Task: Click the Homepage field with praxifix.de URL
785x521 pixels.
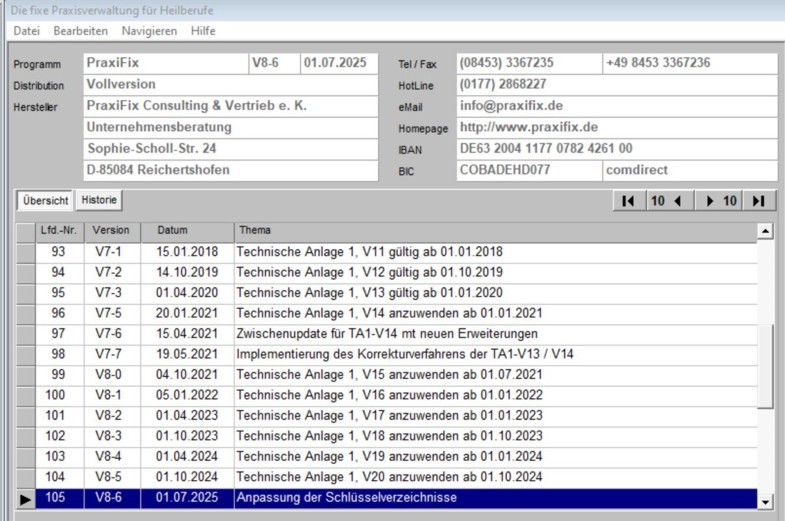Action: (x=616, y=128)
